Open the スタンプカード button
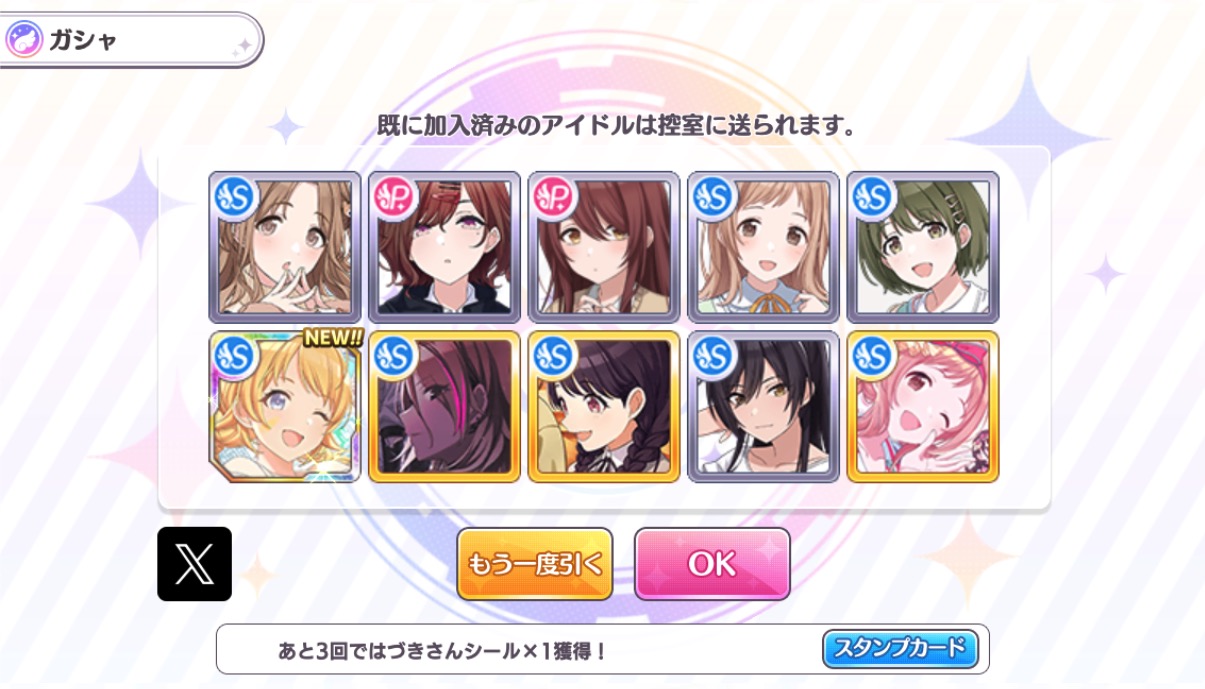 point(900,649)
